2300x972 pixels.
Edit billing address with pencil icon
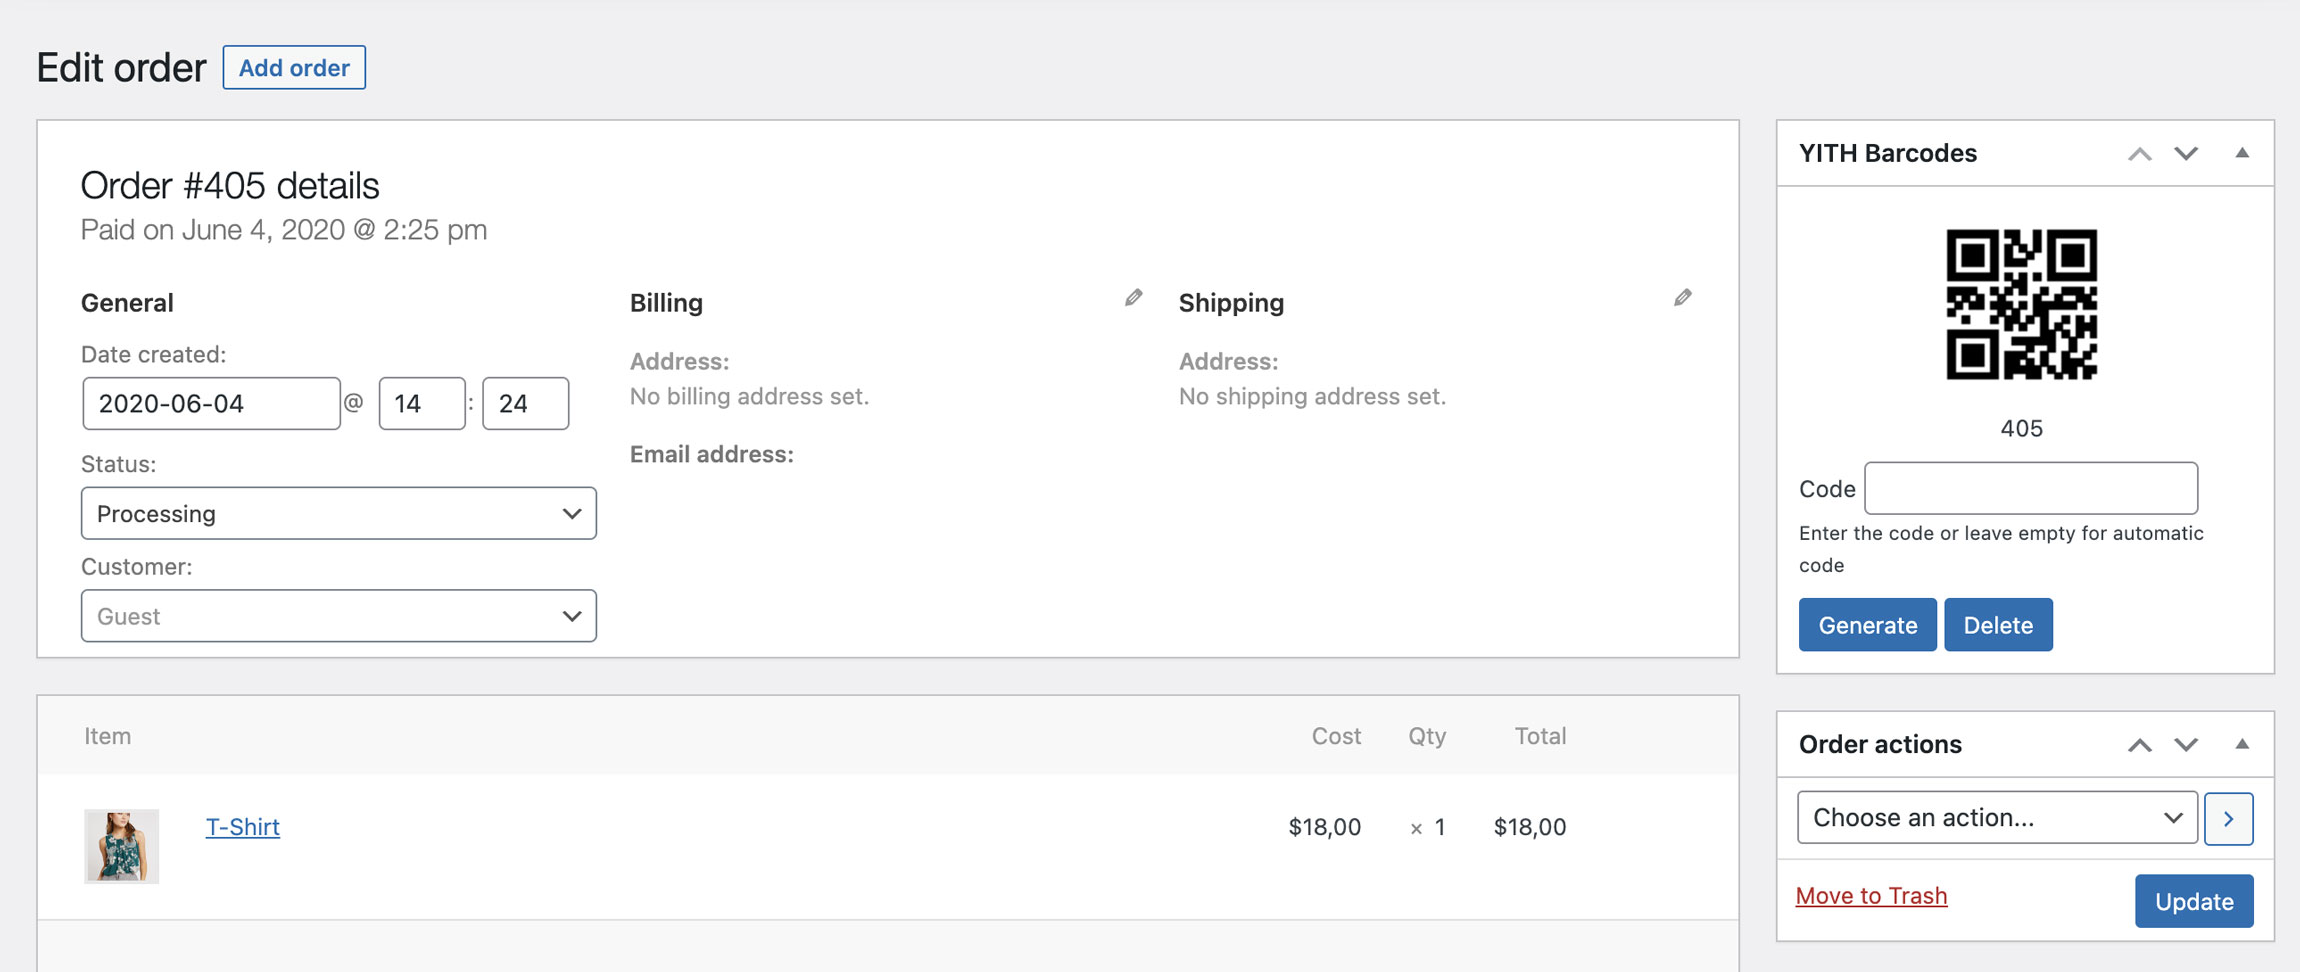pyautogui.click(x=1133, y=298)
